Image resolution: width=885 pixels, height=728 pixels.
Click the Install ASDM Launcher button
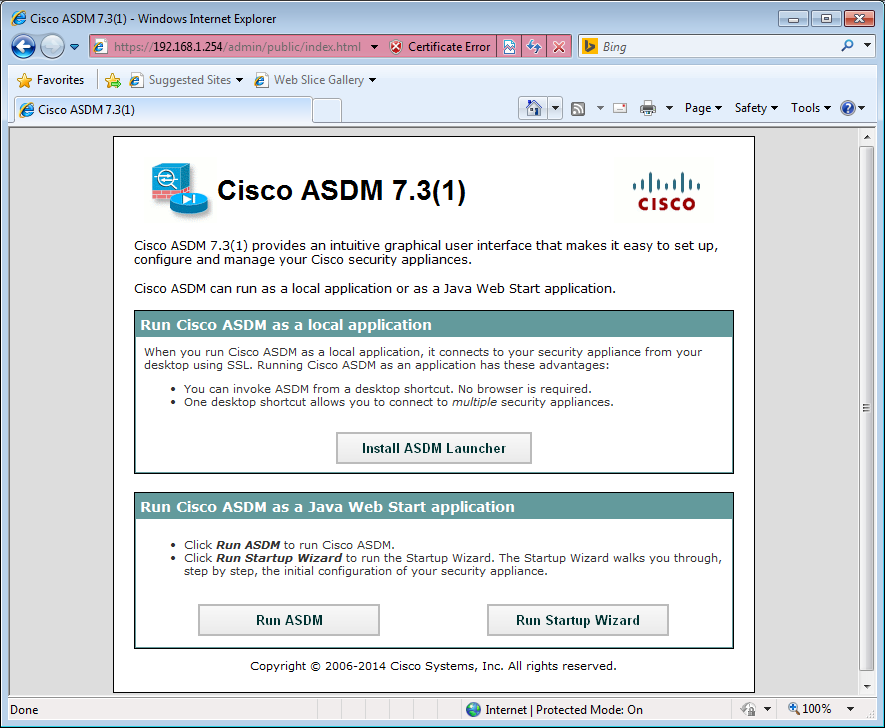click(x=433, y=448)
